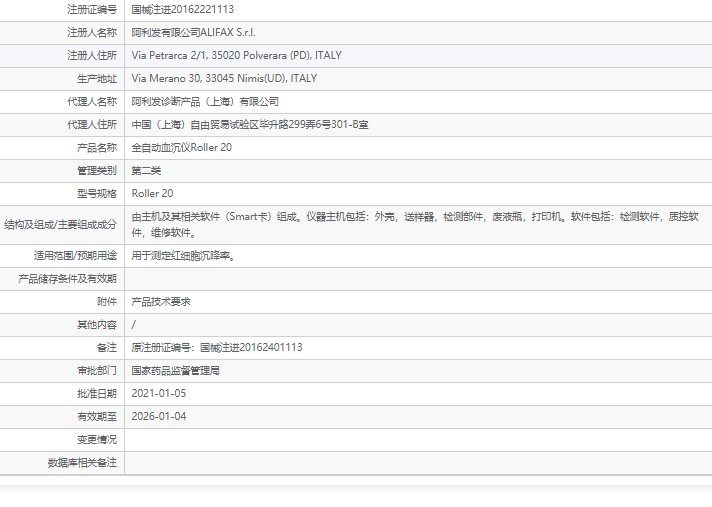
Task: Click the 数据库相关备注 label
Action: (x=82, y=463)
